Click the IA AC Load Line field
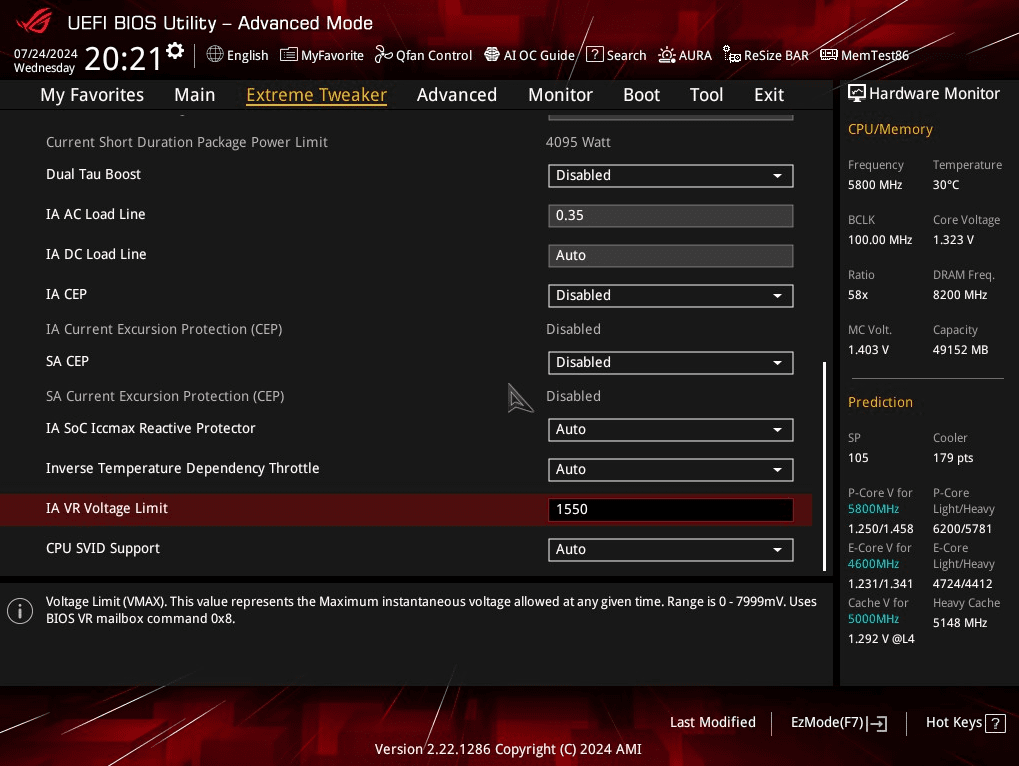Screen dimensions: 1019x766 pyautogui.click(x=671, y=216)
